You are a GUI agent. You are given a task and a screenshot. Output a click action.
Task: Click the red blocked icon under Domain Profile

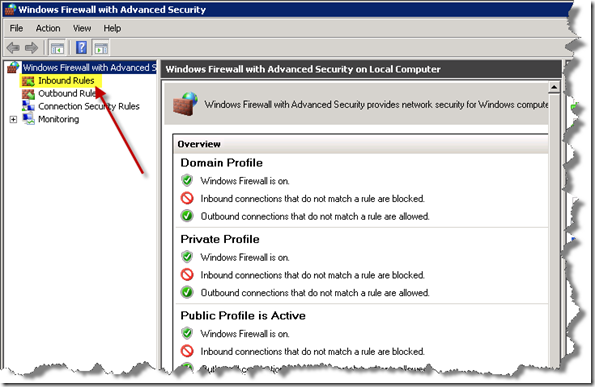[x=187, y=198]
